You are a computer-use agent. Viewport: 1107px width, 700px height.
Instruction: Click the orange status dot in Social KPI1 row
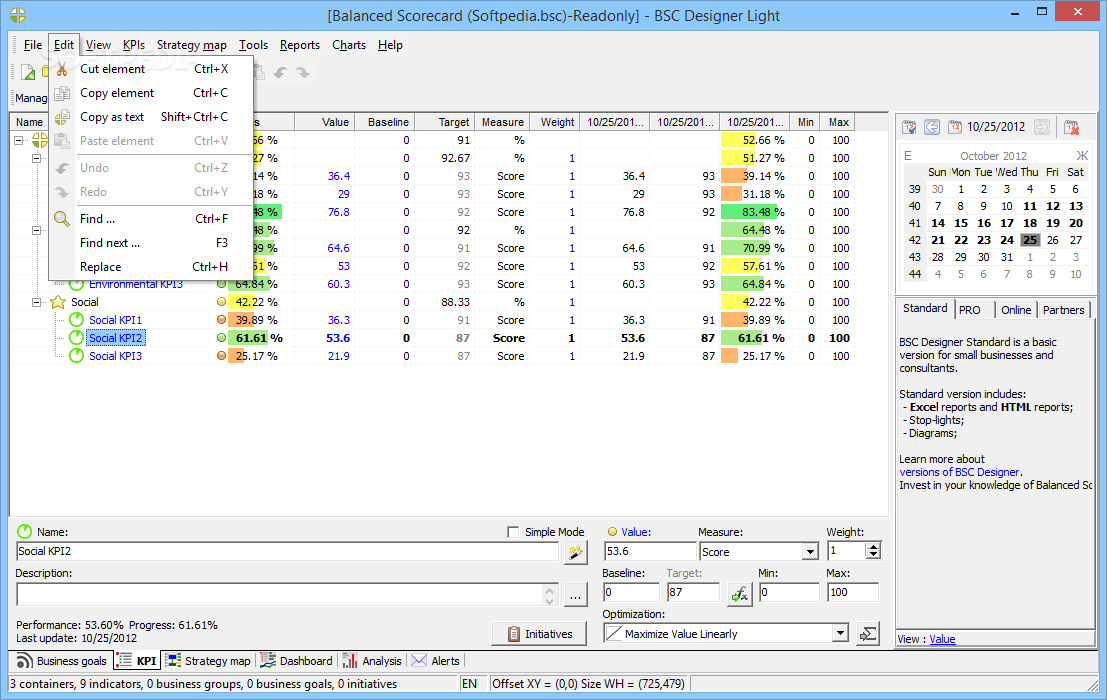222,320
